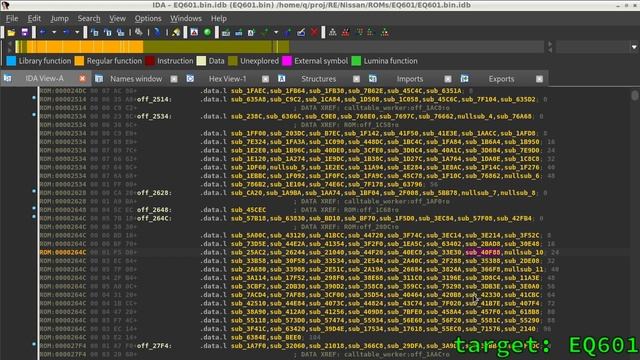Click the green circle run icon

(207, 32)
